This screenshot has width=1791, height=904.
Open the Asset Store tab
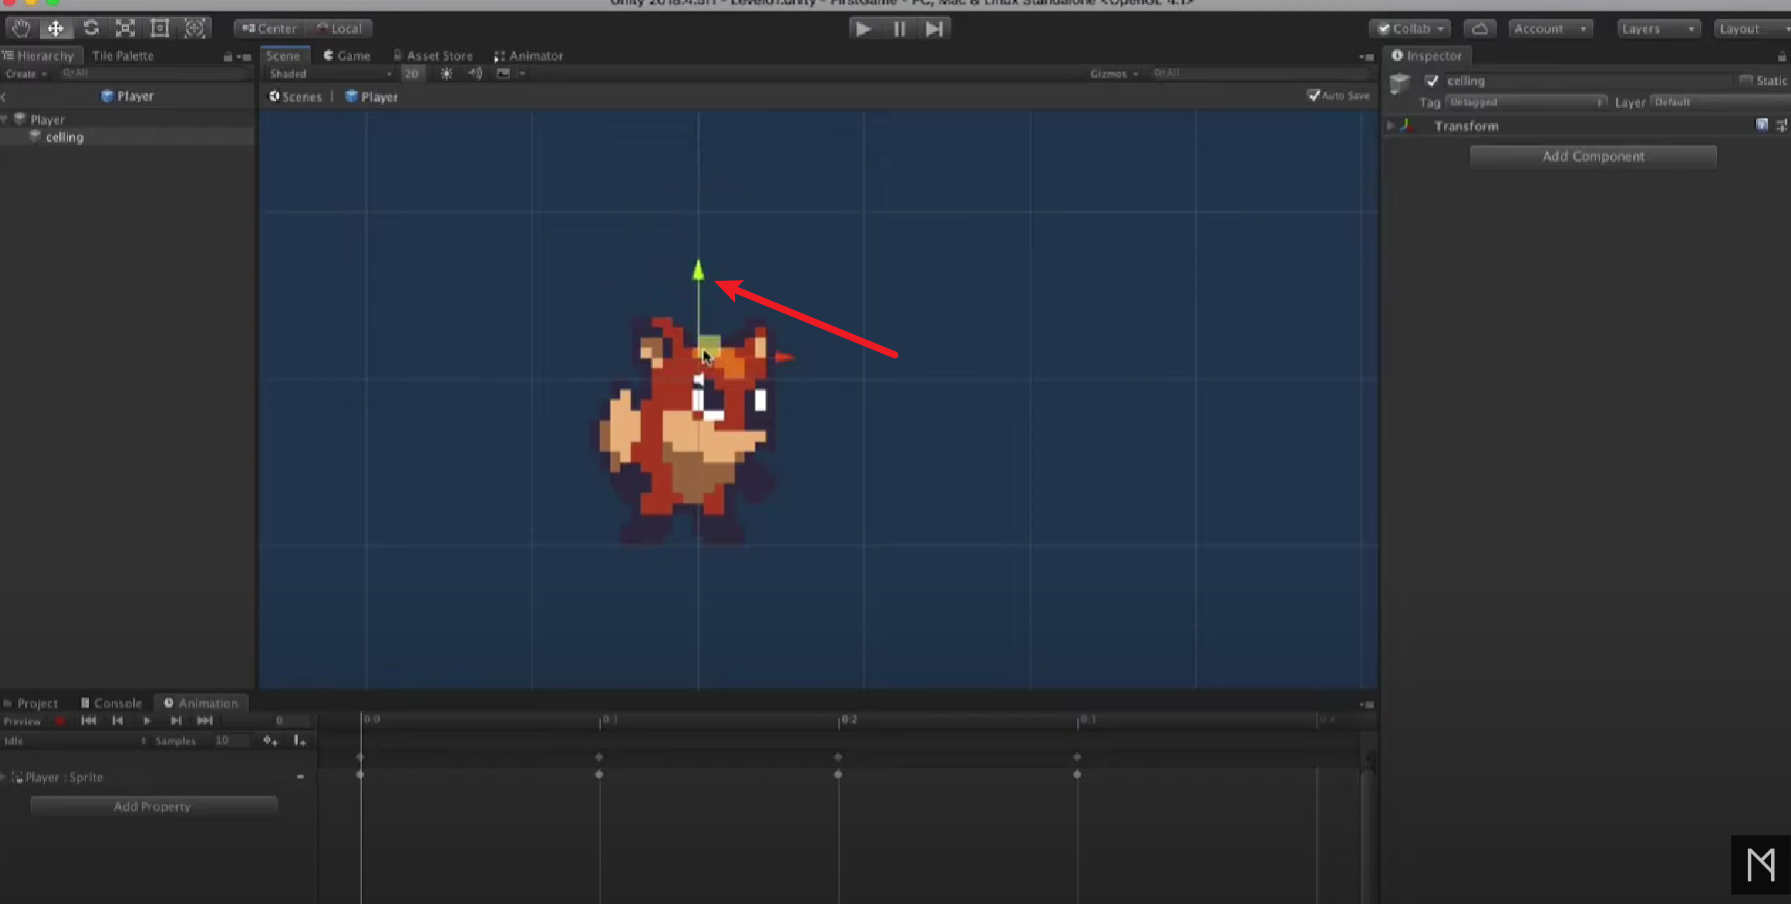[433, 56]
